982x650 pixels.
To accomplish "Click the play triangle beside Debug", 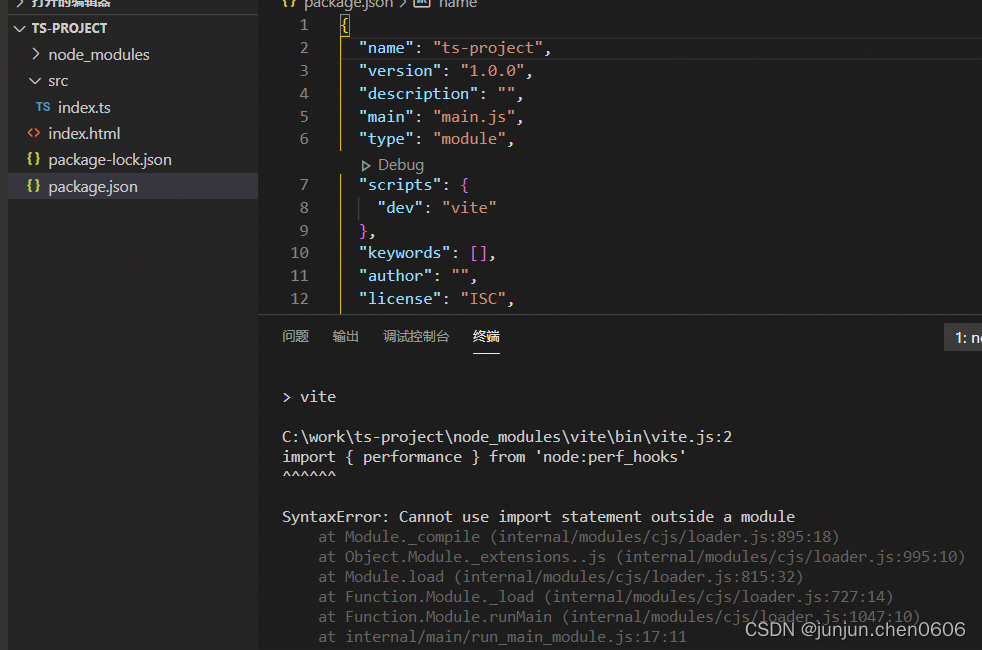I will [x=366, y=165].
